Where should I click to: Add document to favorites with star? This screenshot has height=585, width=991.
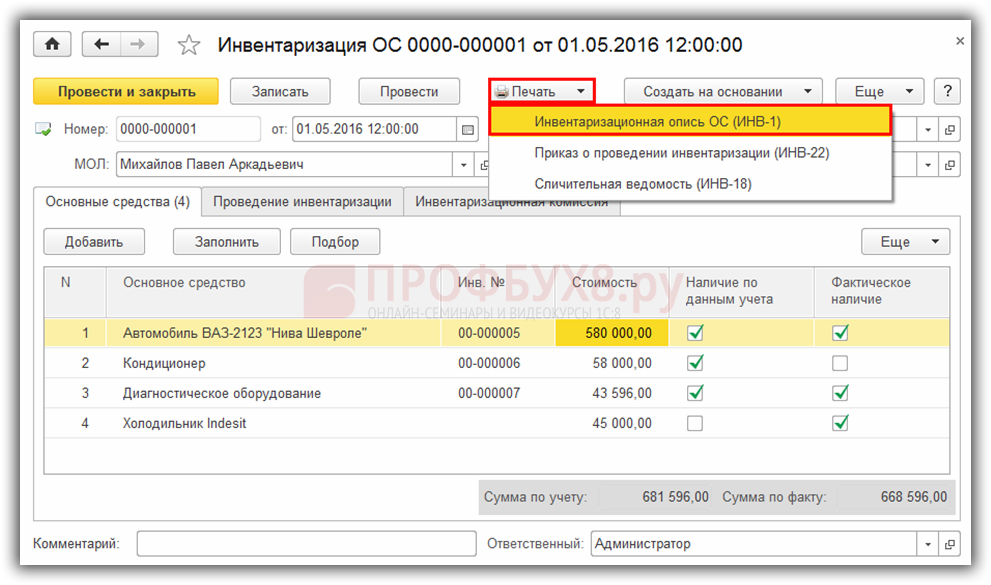[x=188, y=45]
